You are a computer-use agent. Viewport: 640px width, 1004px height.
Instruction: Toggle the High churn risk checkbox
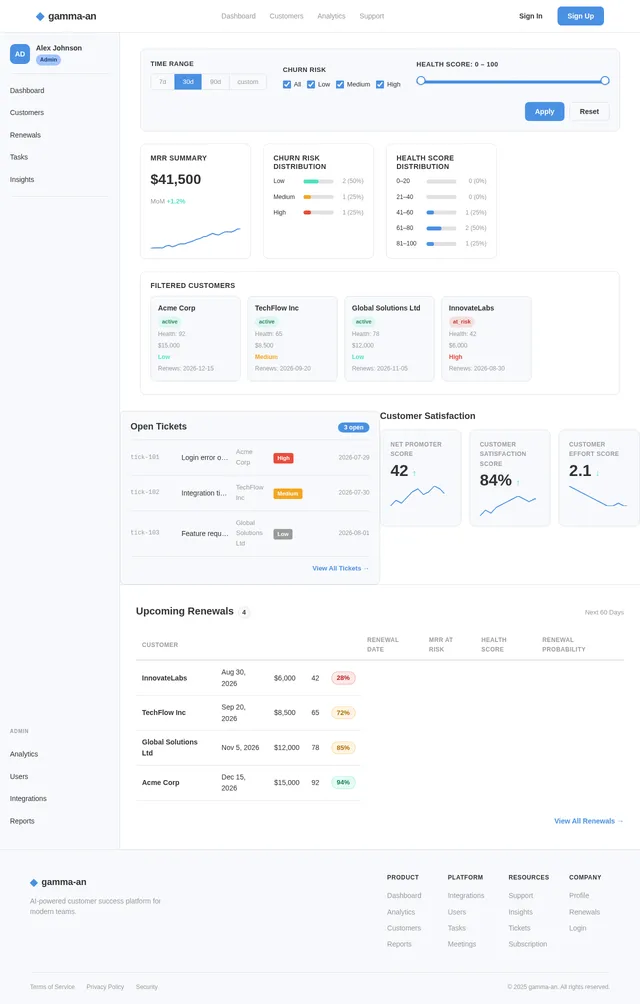pos(380,85)
